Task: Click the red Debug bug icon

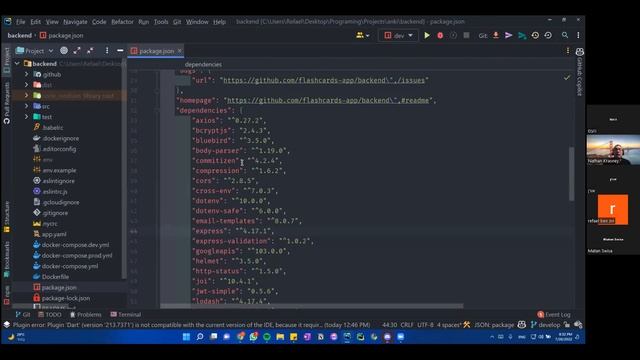Action: click(440, 36)
